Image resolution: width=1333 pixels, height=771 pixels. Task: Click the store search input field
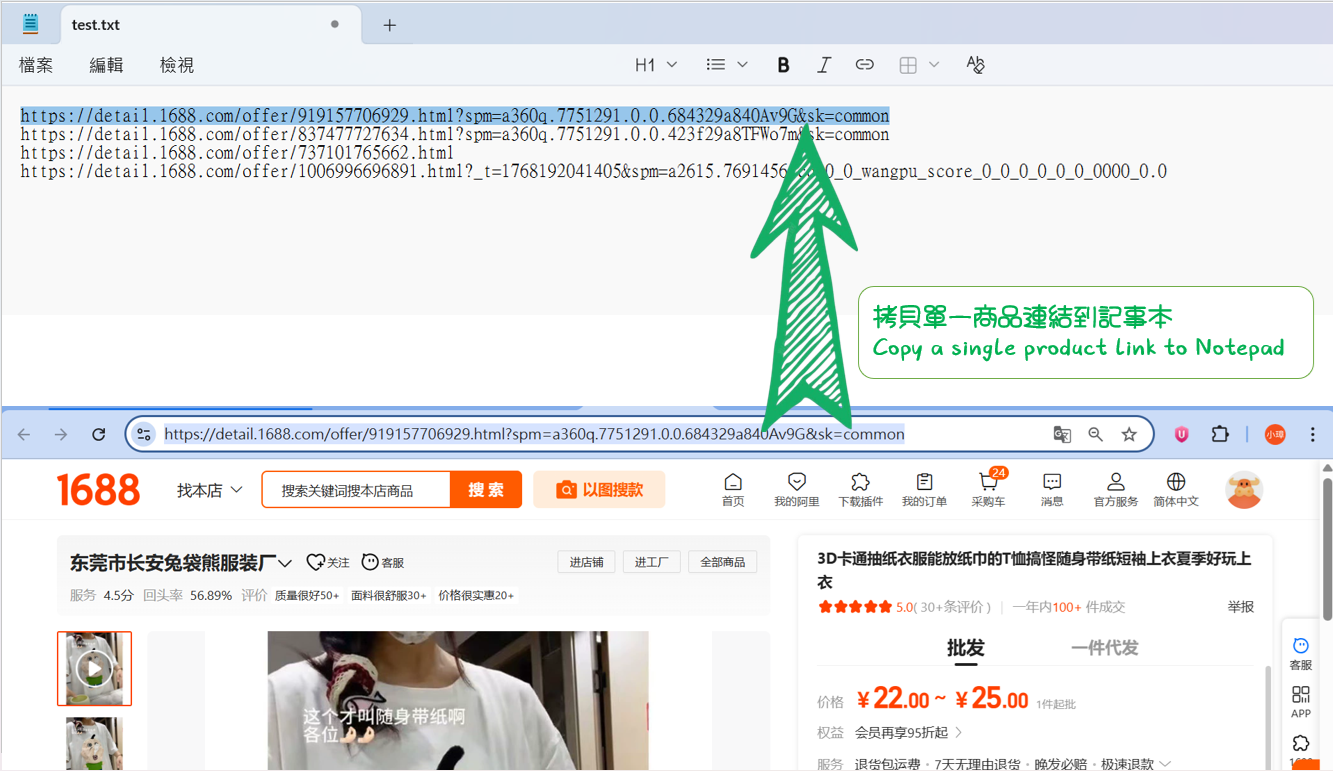coord(356,490)
